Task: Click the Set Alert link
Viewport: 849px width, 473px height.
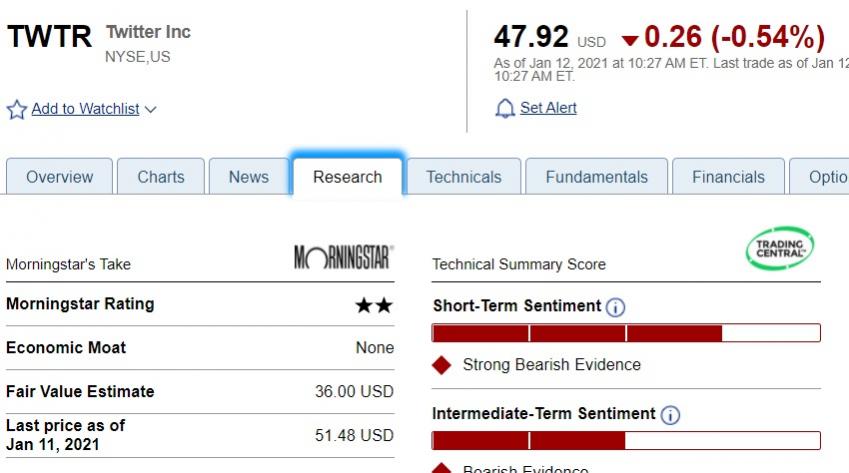Action: 548,108
